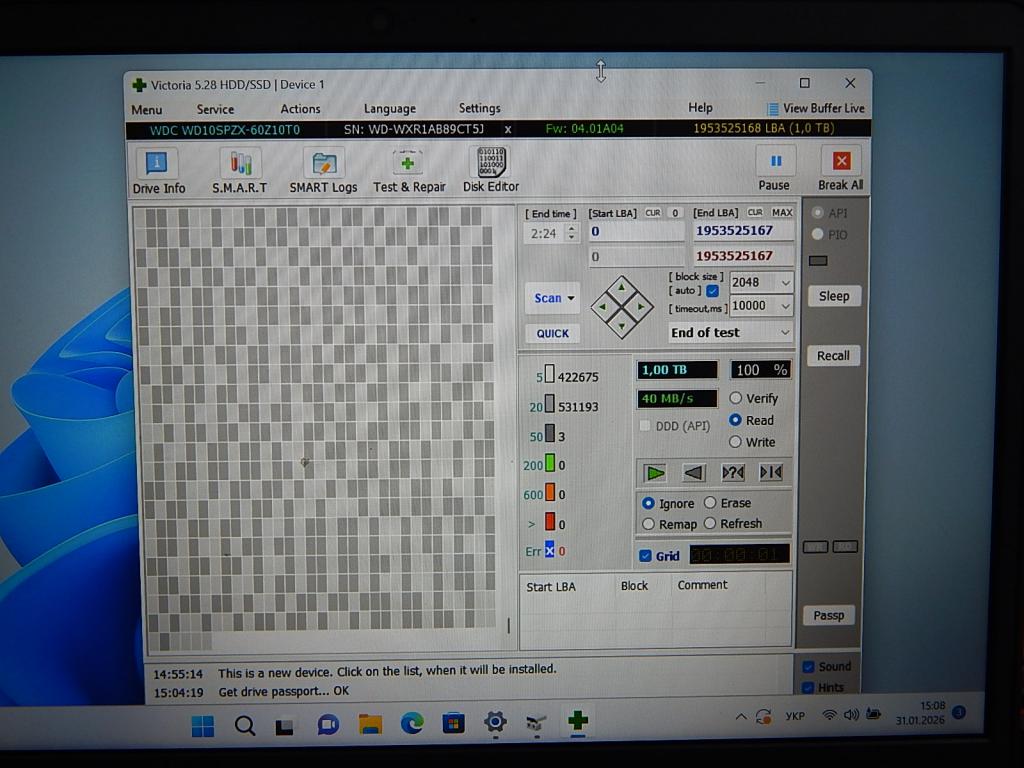Image resolution: width=1024 pixels, height=768 pixels.
Task: Click the End LBA 1953525167 field
Action: [x=743, y=231]
